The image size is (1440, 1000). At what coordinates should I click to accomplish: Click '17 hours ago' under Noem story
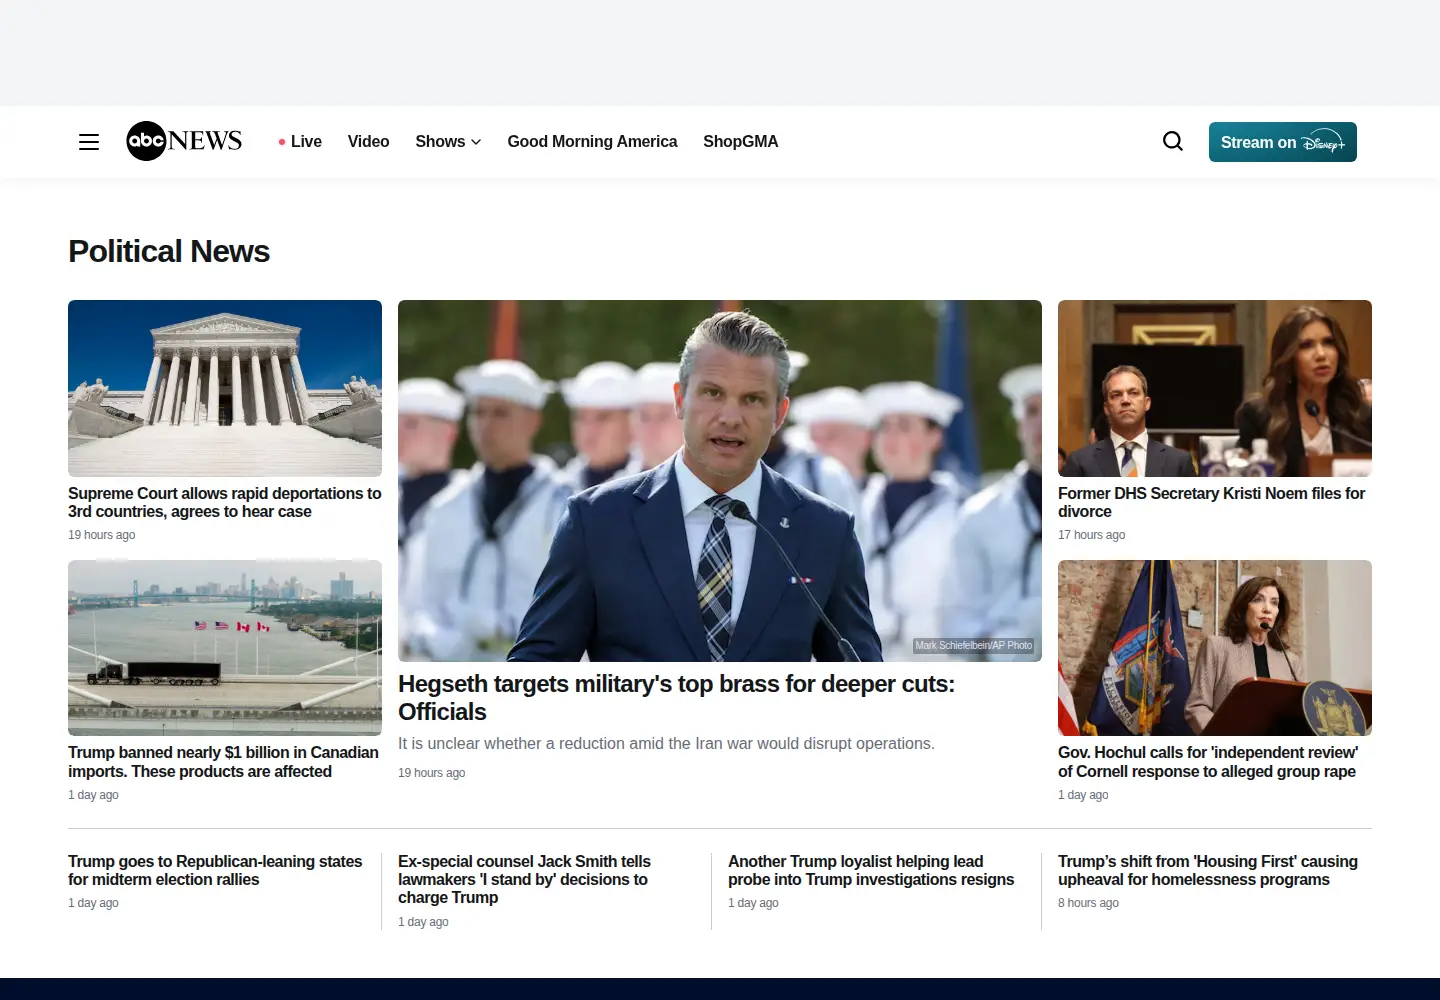1091,535
